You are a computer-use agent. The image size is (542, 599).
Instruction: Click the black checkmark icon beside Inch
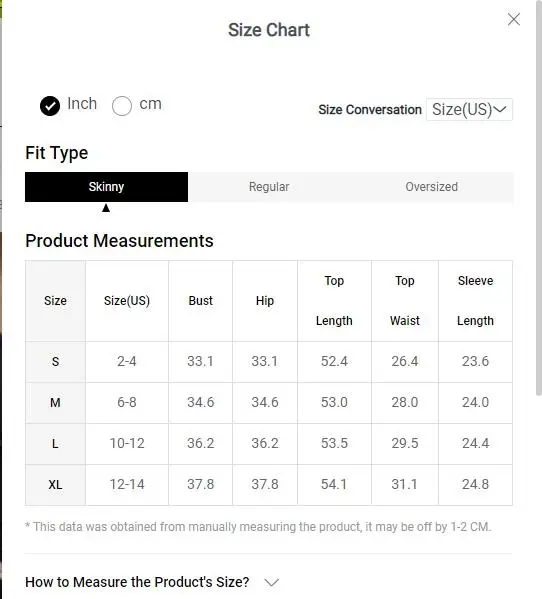tap(50, 106)
